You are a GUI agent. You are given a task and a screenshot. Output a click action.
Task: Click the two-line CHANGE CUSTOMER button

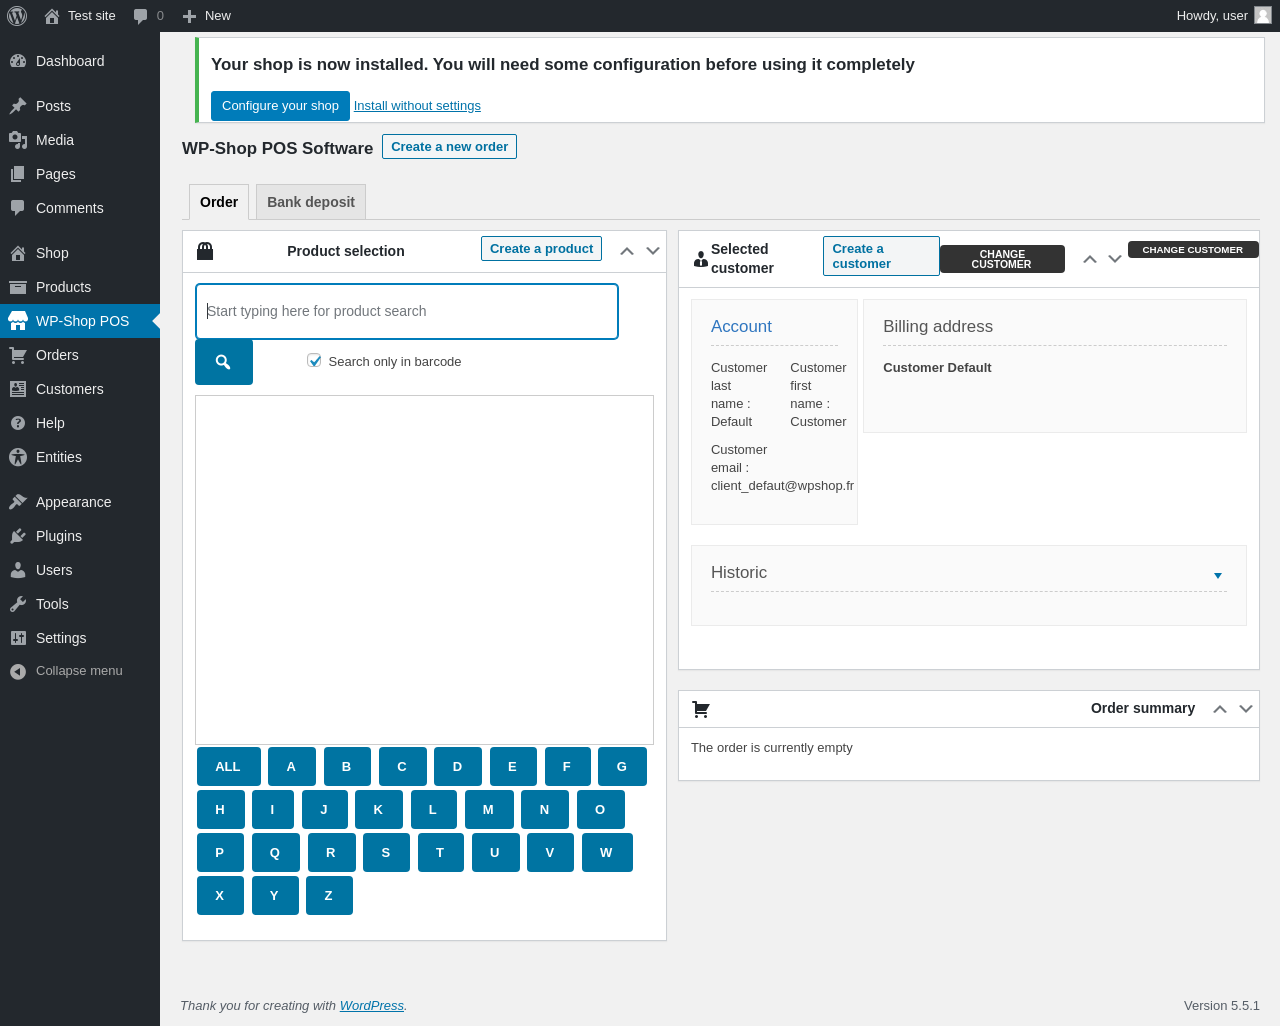[1002, 259]
